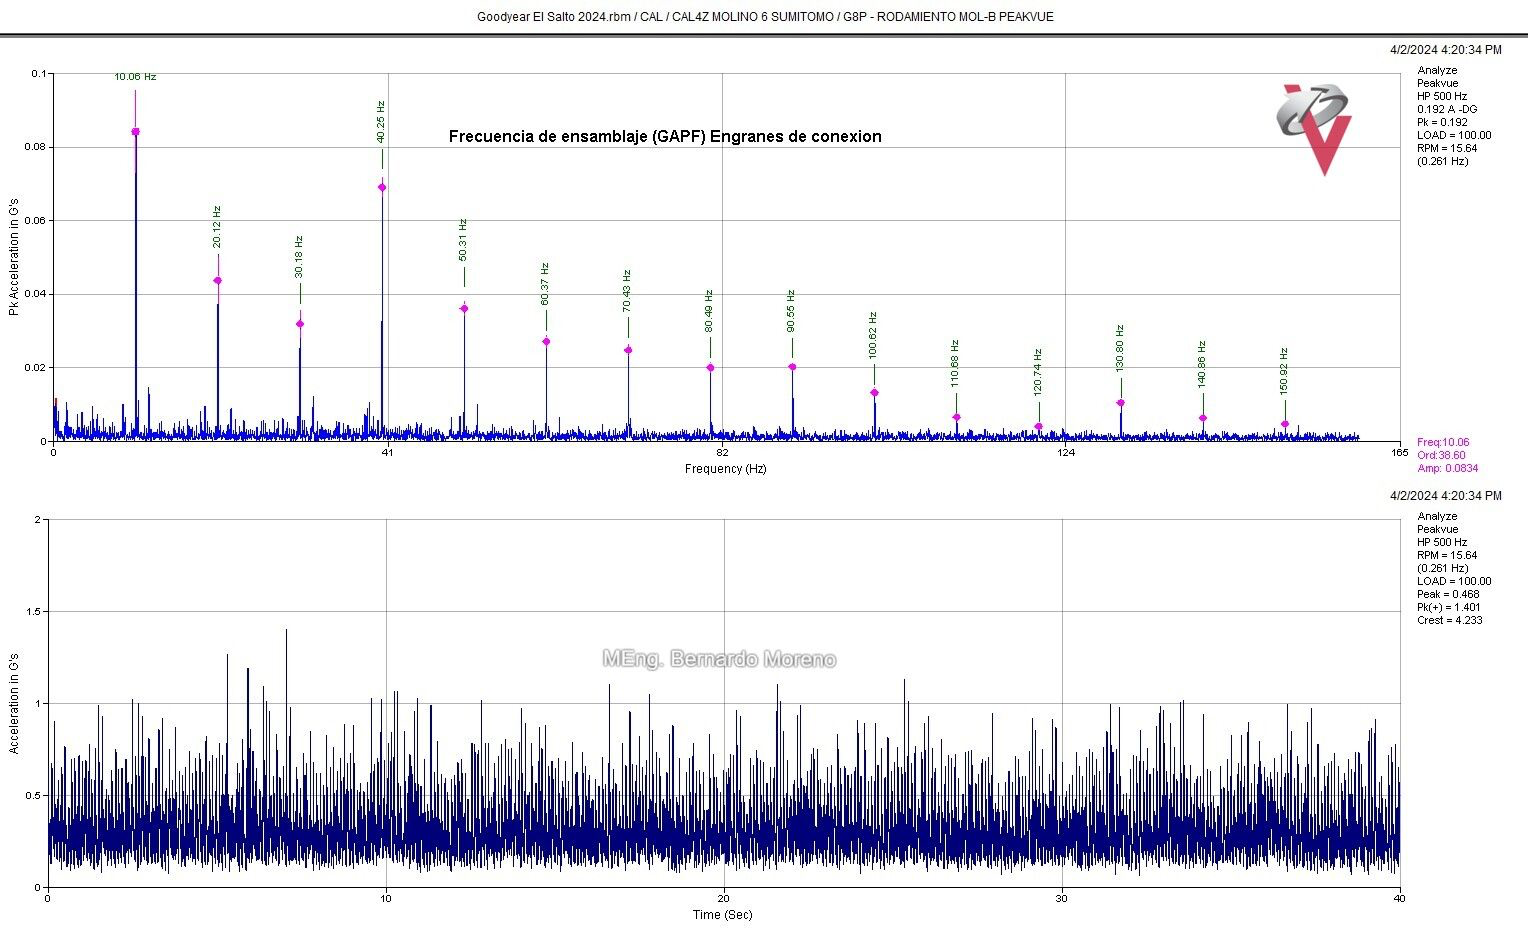Click the spectrum plot's 4/2/2024 4:20:34 PM timestamp
This screenshot has height=943, width=1528.
pyautogui.click(x=1445, y=50)
